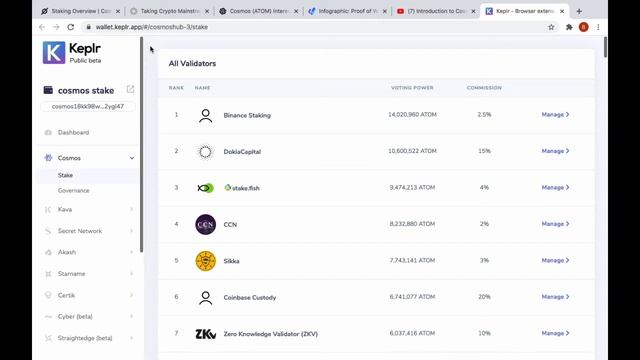Click the Straightedge (beta) icon
The image size is (640, 360).
pyautogui.click(x=48, y=338)
